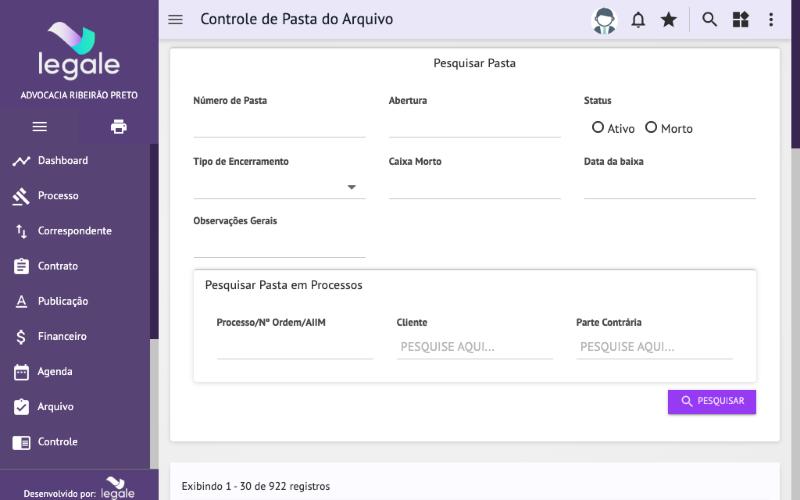This screenshot has width=800, height=500.
Task: Focus the Número de Pasta field
Action: pyautogui.click(x=279, y=127)
